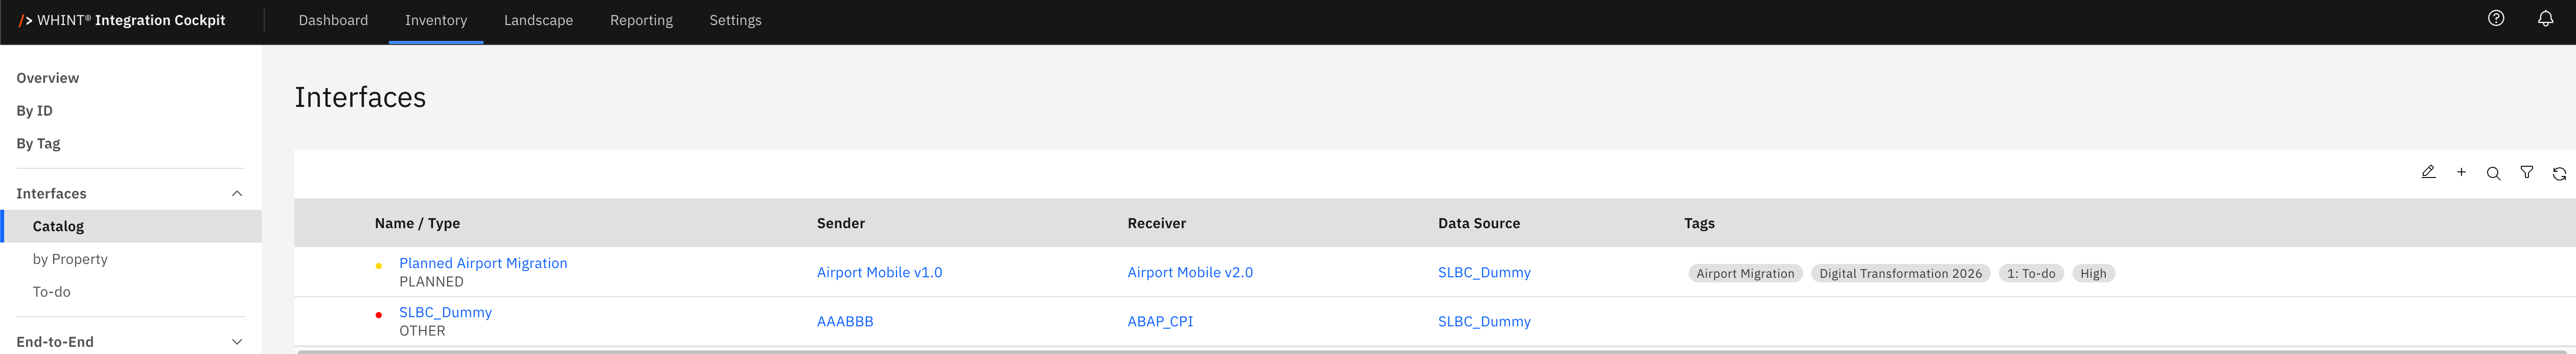Switch to the Dashboard tab
This screenshot has width=2576, height=354.
[333, 20]
